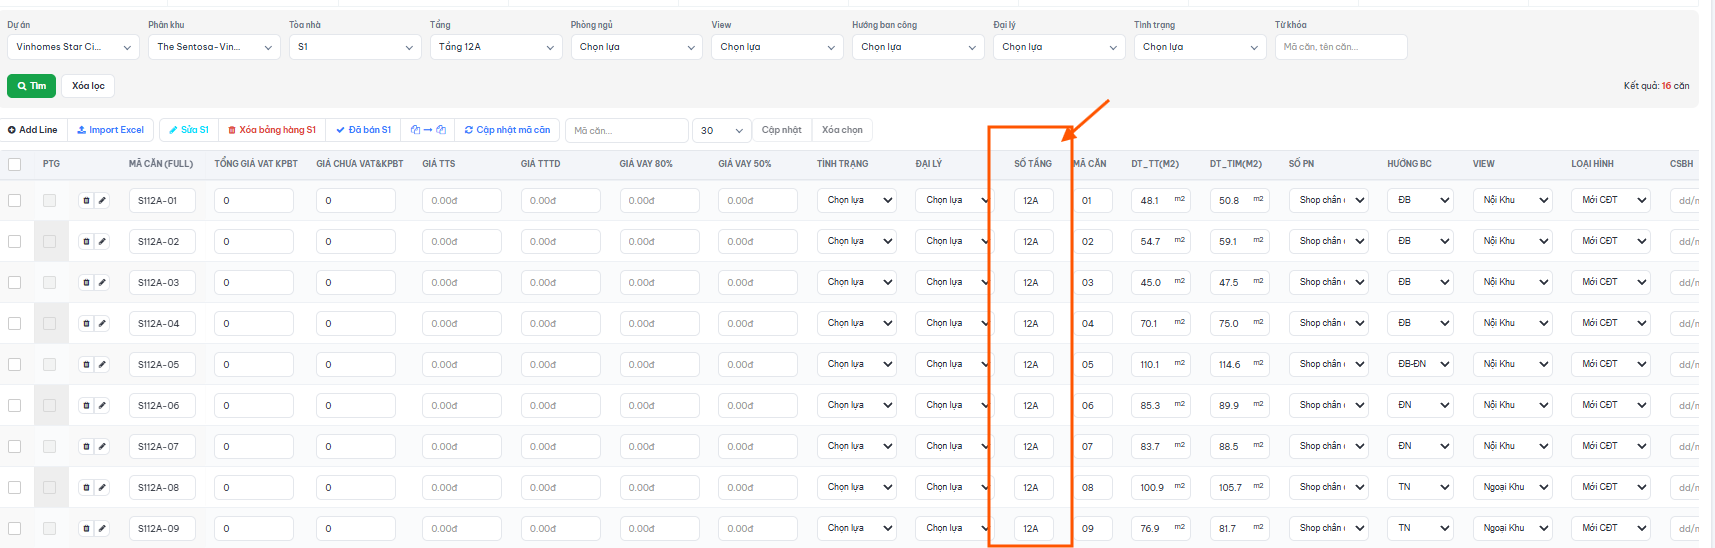Viewport: 1715px width, 548px height.
Task: Open the Hướng ban công filter dropdown
Action: coord(918,47)
